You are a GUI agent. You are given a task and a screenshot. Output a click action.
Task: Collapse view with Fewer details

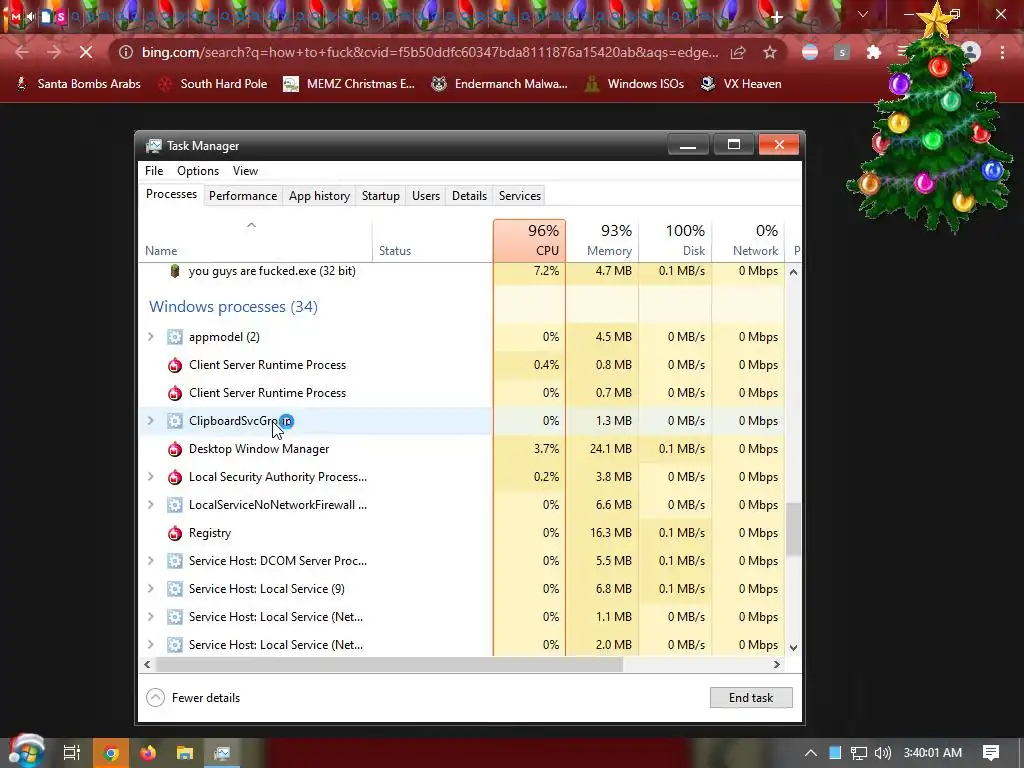pos(193,698)
